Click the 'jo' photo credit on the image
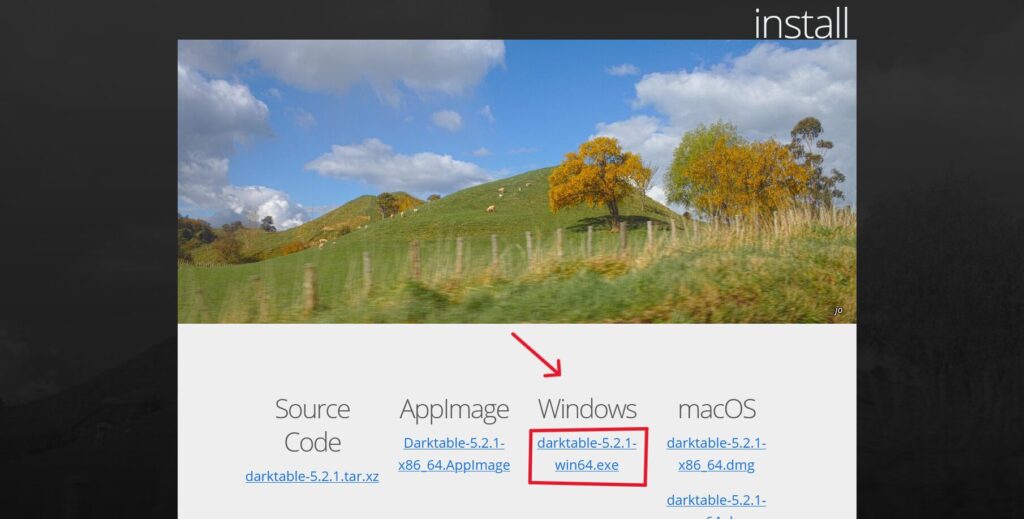The height and width of the screenshot is (519, 1024). click(838, 311)
